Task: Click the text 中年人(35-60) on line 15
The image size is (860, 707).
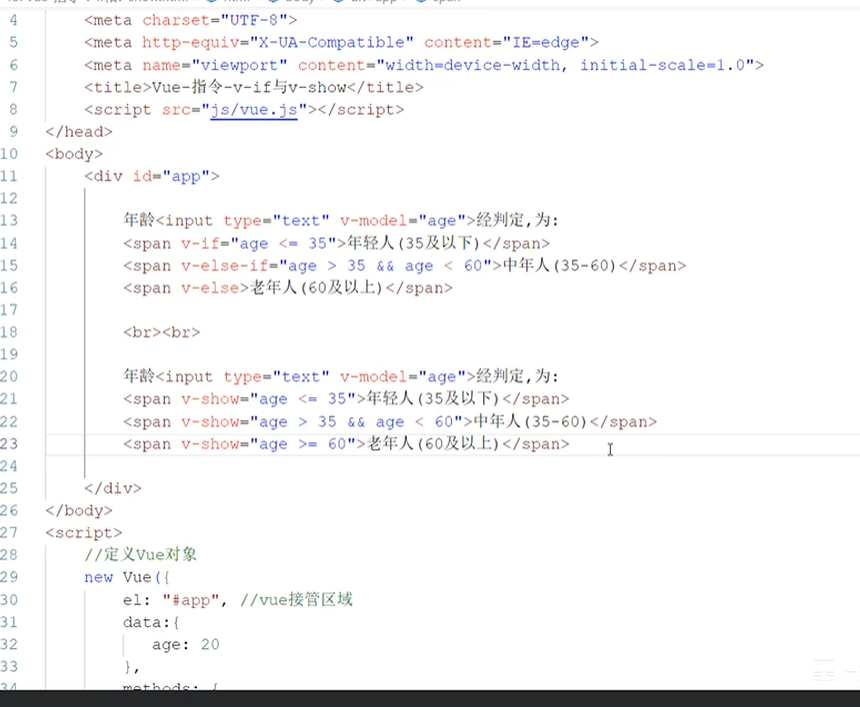Action: pyautogui.click(x=560, y=265)
